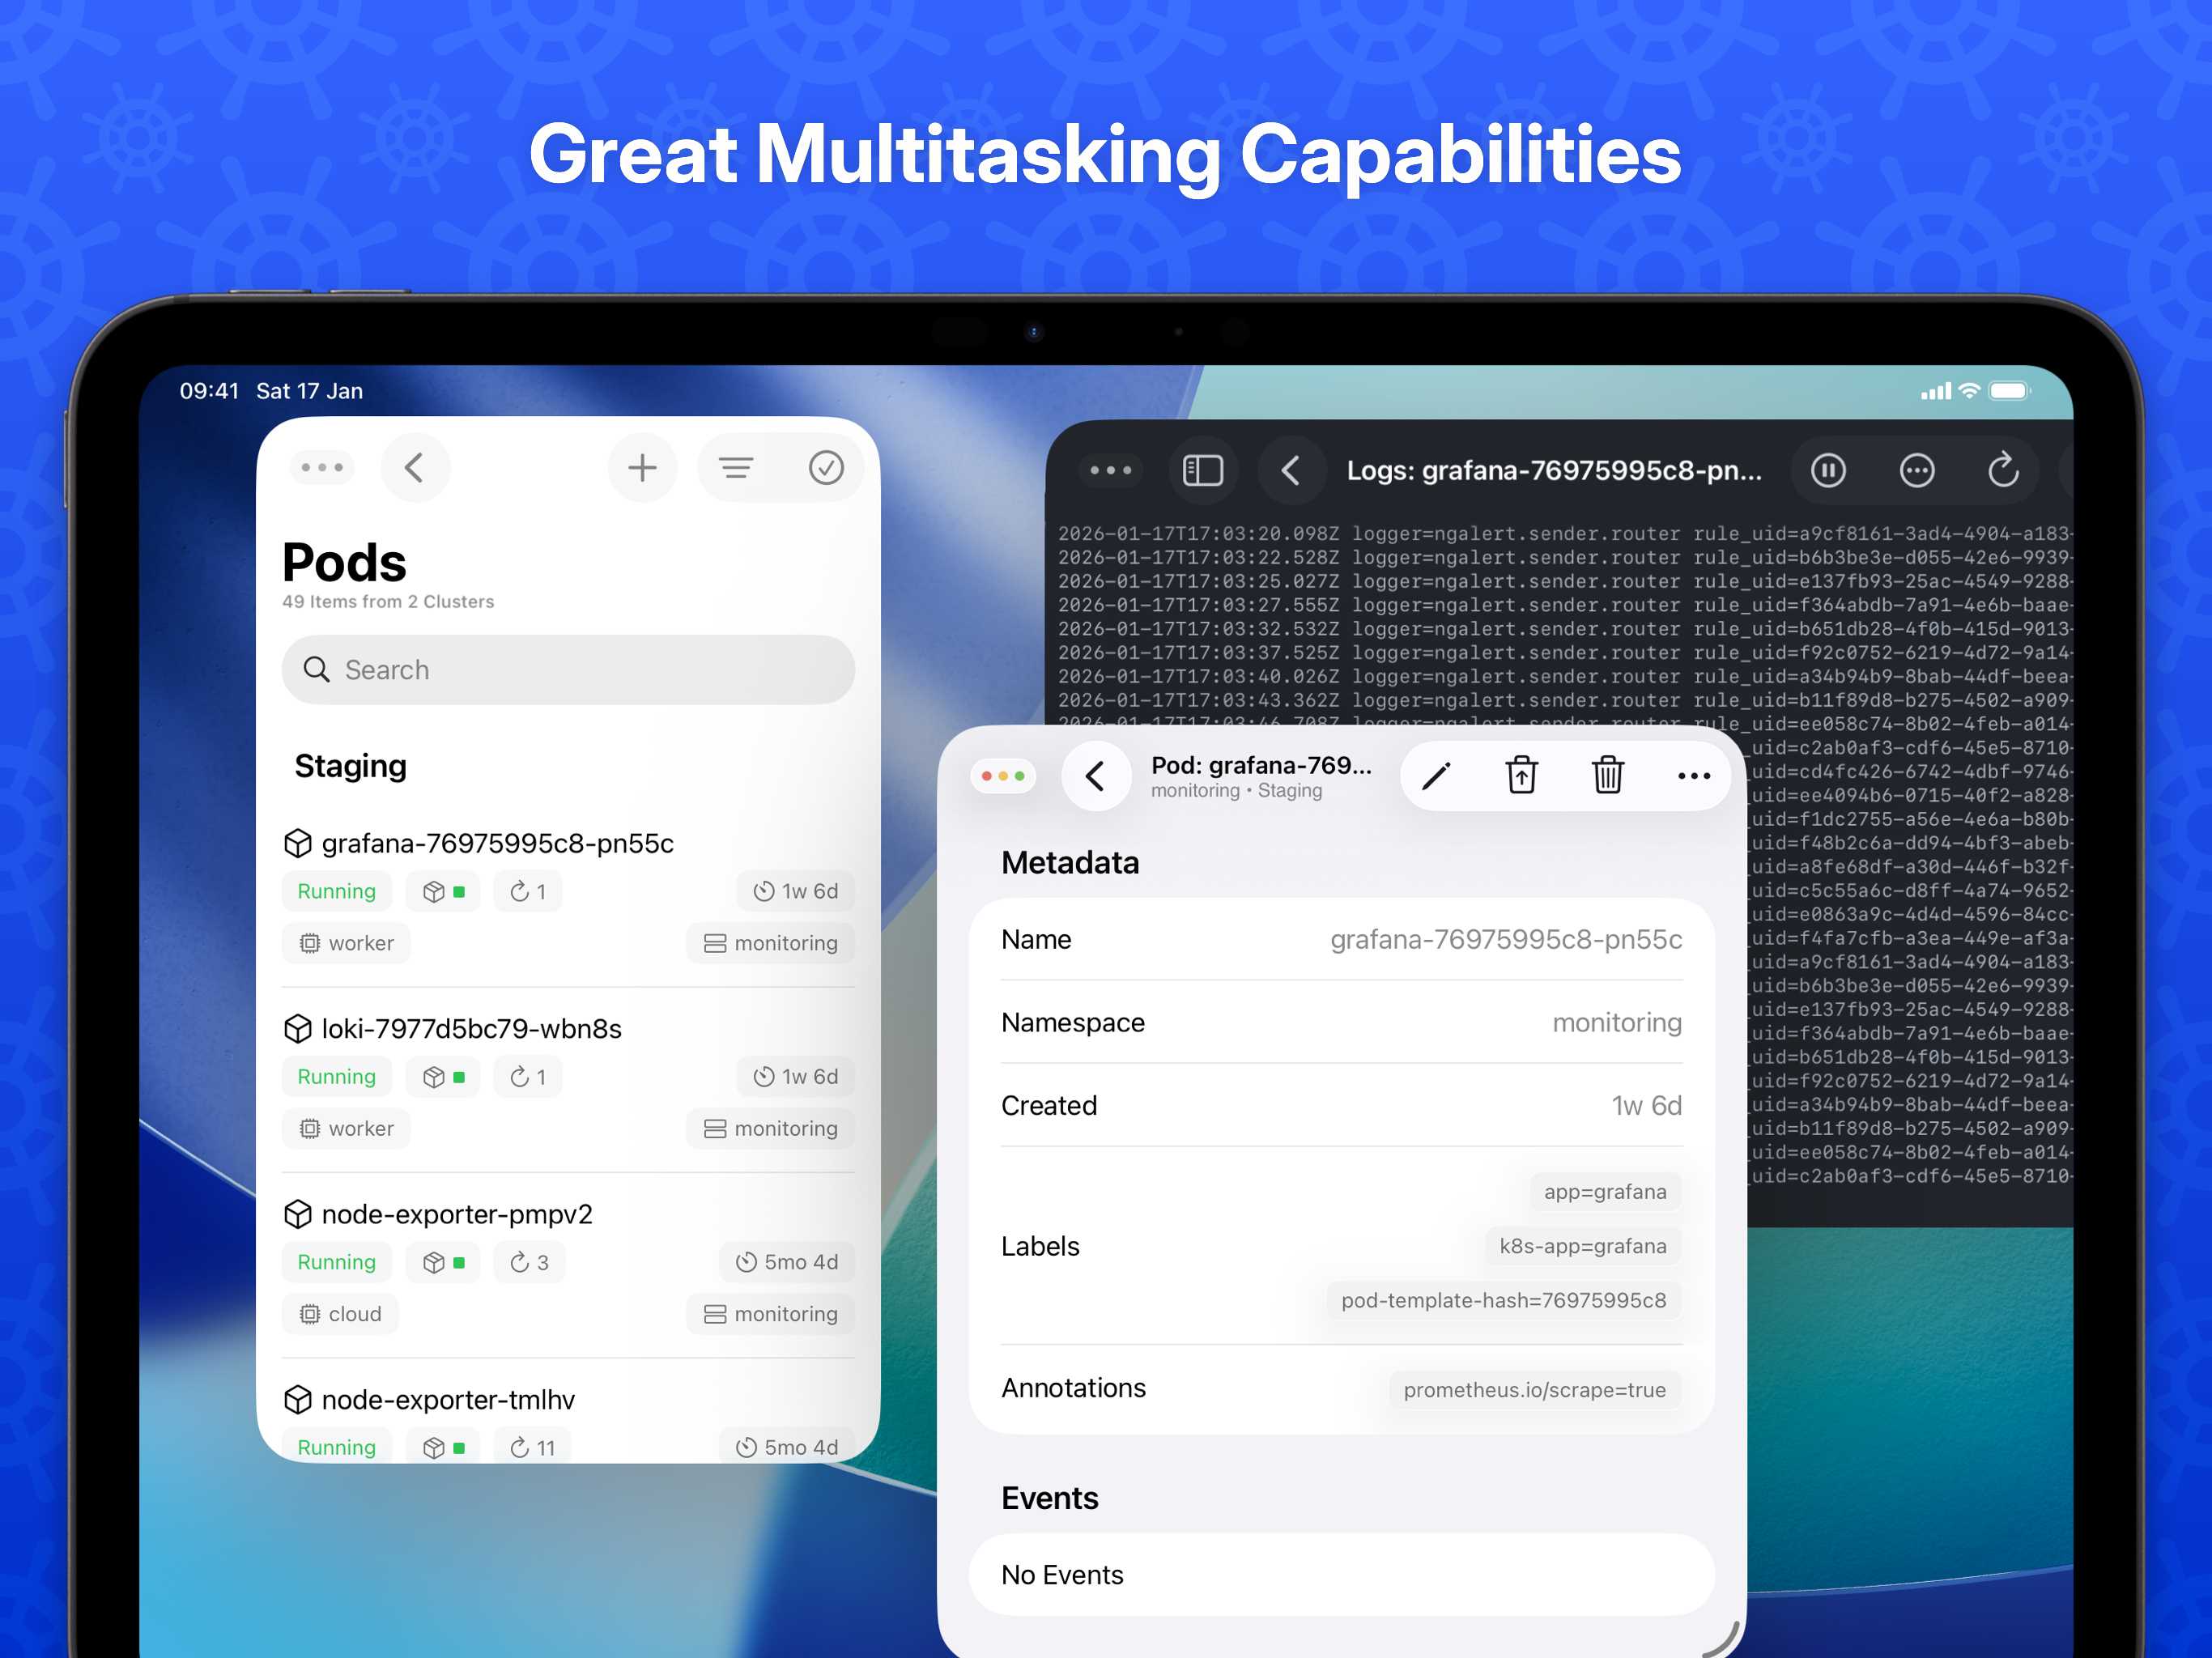Click the No Events row
The image size is (2212, 1658).
tap(1342, 1576)
